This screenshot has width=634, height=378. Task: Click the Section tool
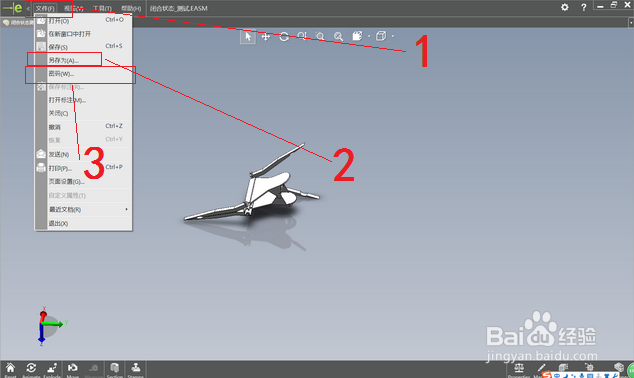(114, 370)
